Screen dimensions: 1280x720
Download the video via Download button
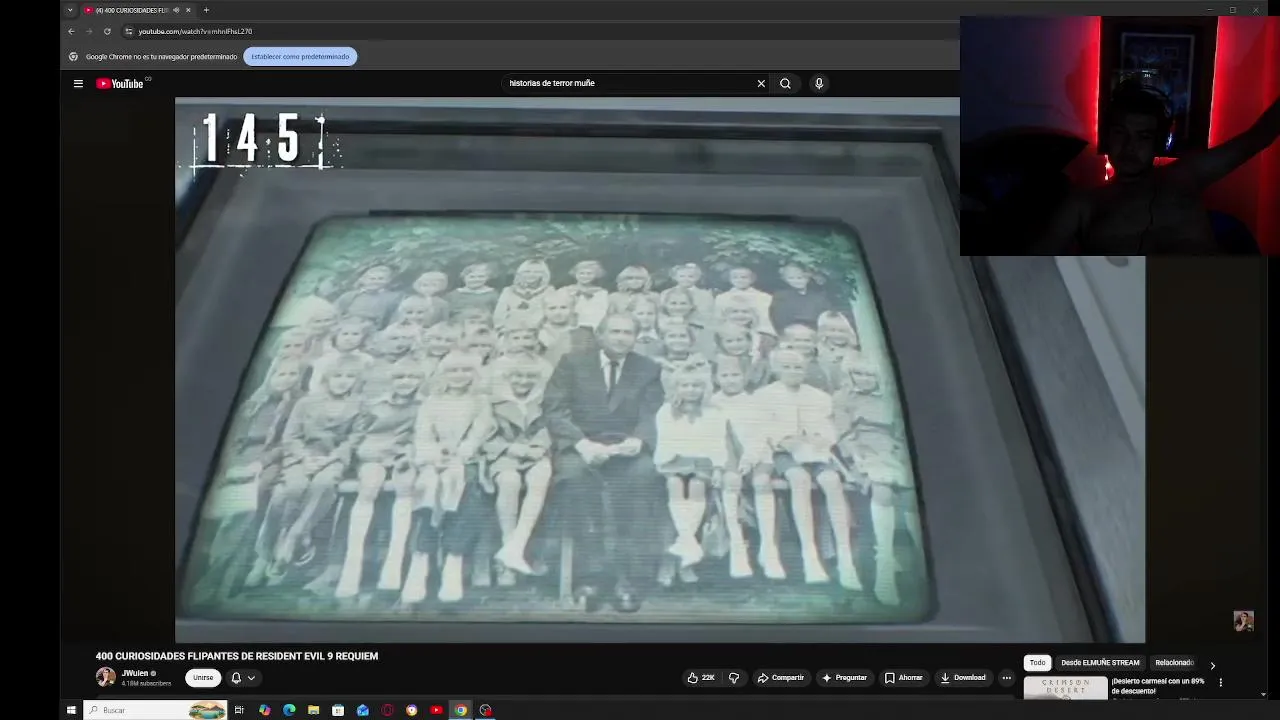point(963,678)
